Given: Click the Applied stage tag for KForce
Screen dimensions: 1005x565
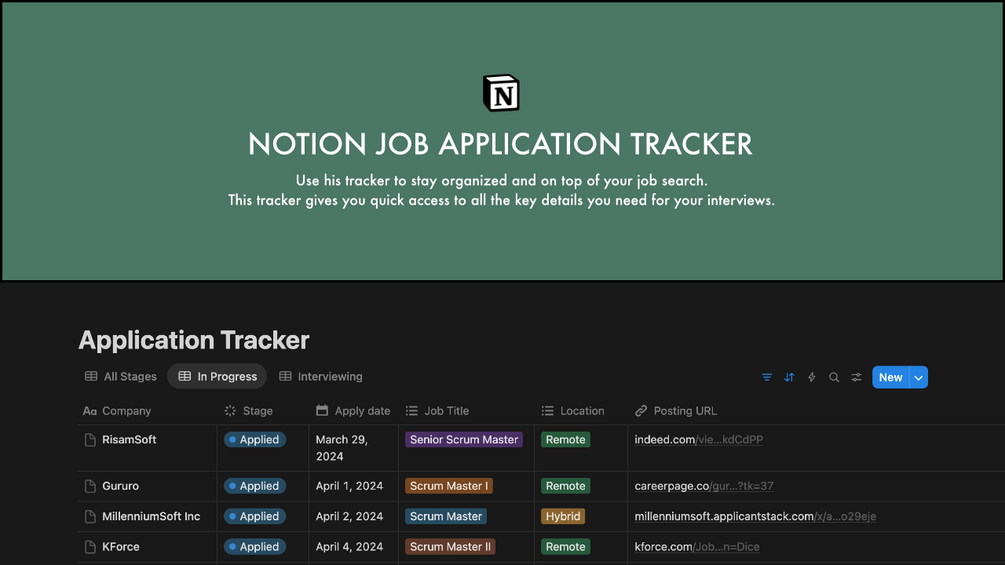Looking at the screenshot, I should point(254,547).
